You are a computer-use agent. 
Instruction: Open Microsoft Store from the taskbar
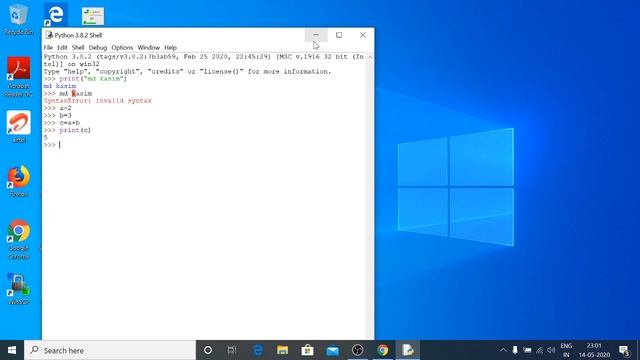click(307, 350)
